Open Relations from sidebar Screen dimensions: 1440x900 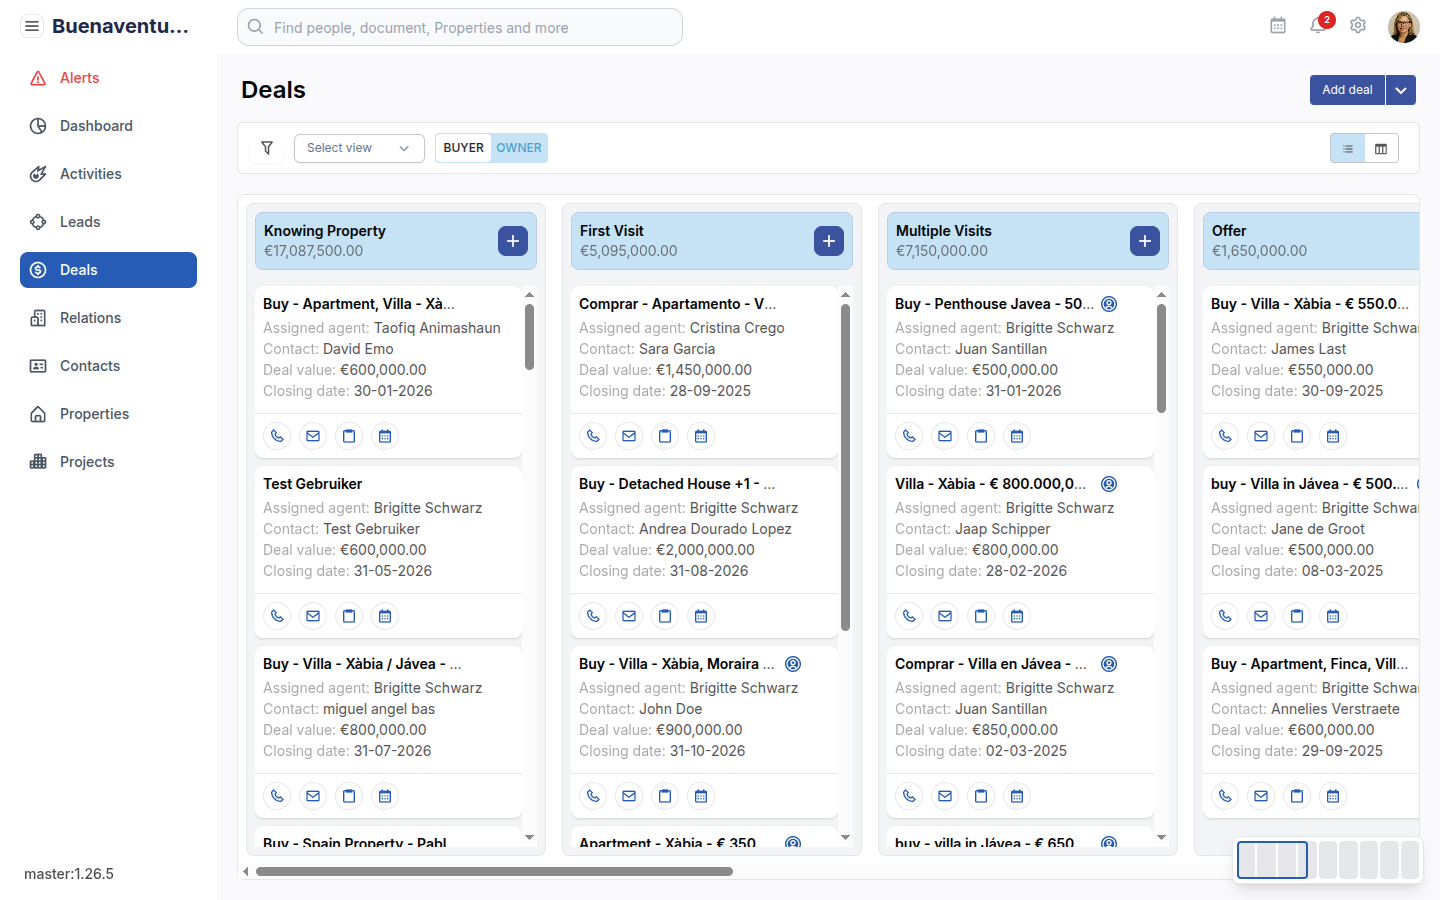(108, 318)
